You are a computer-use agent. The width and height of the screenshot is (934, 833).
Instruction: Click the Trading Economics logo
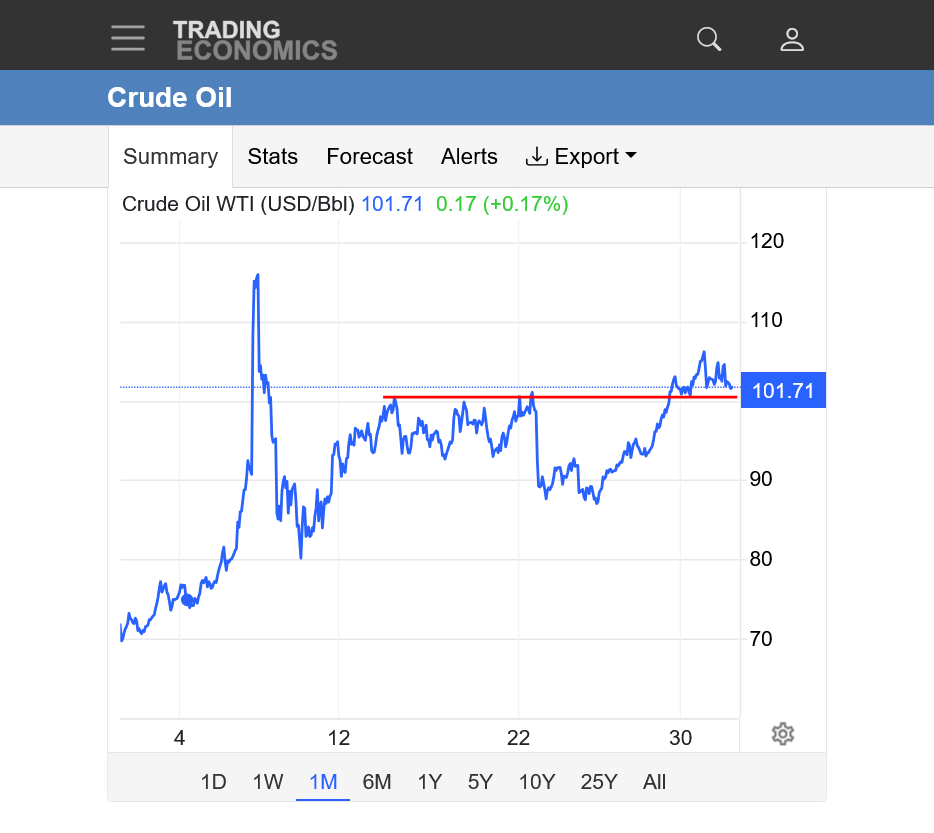(x=255, y=40)
